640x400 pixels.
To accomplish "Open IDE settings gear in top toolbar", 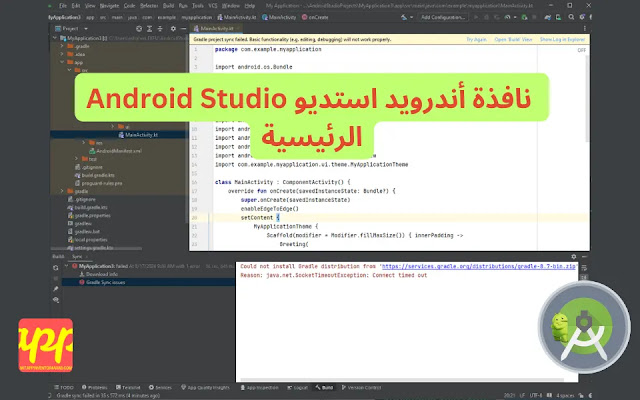I will pyautogui.click(x=582, y=17).
